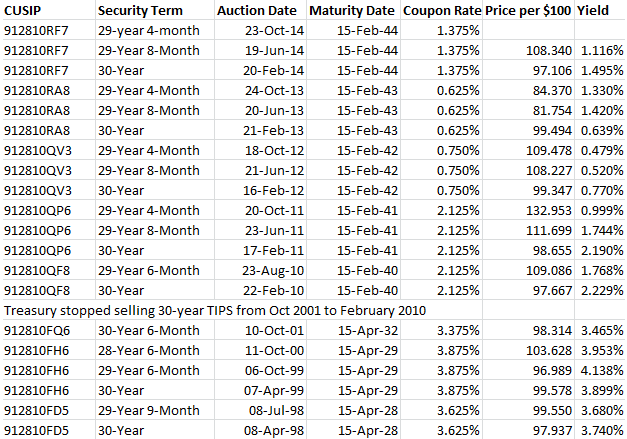Select the Auction Date column header
This screenshot has height=439, width=627.
pos(257,12)
